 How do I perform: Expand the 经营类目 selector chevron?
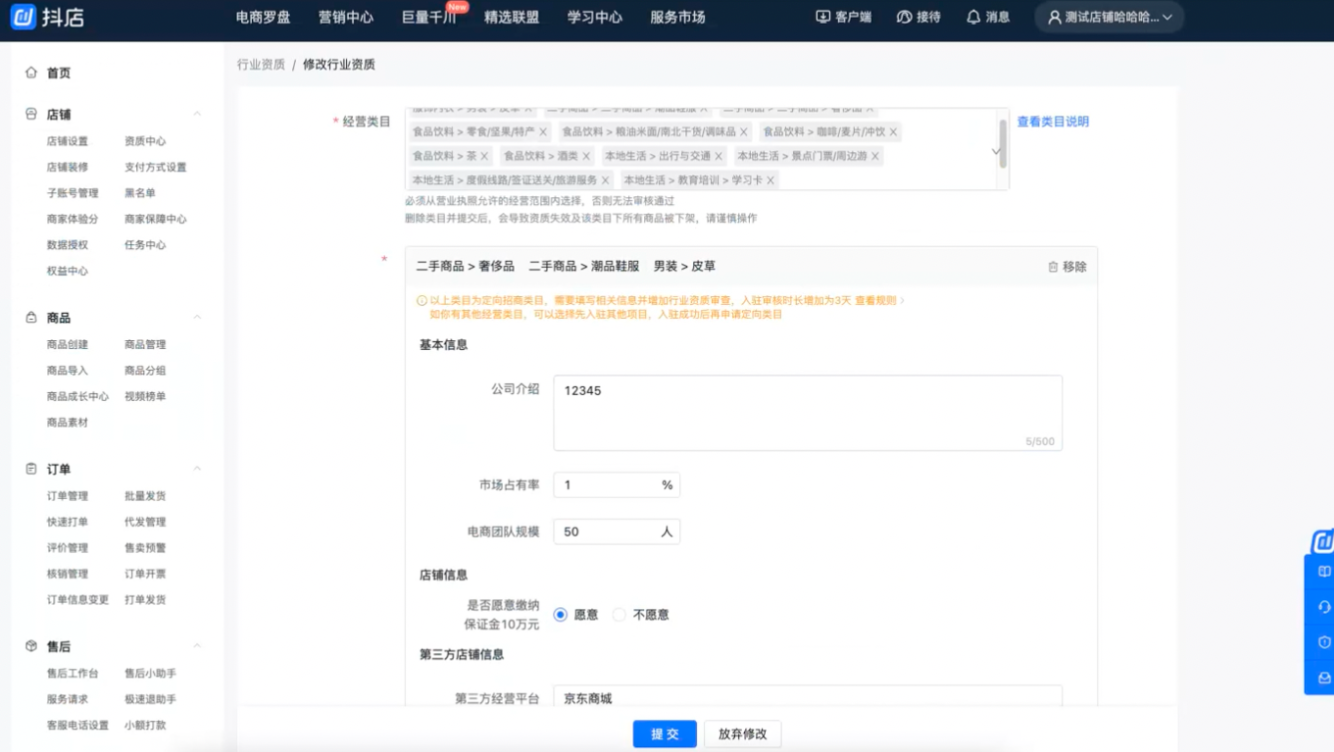point(996,151)
